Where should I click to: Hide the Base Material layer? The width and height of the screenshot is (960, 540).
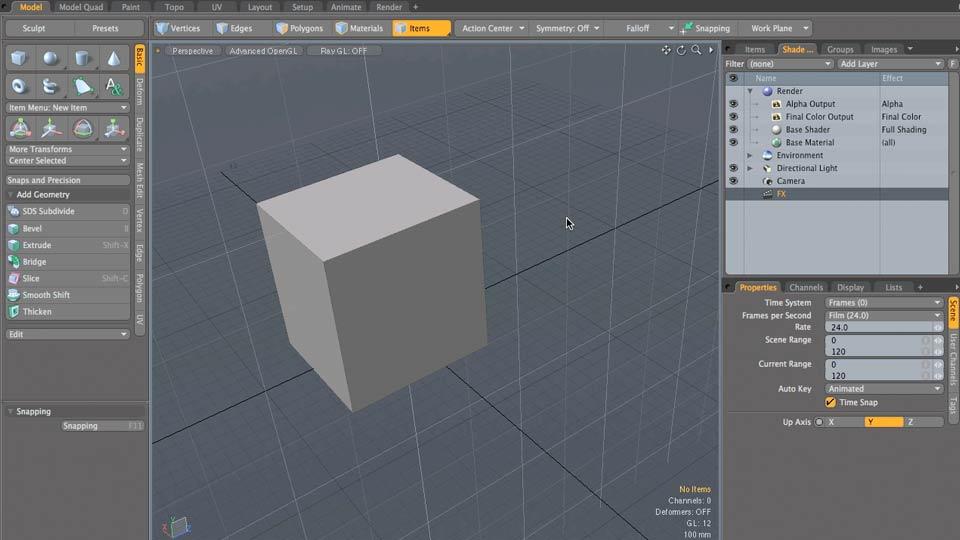733,143
